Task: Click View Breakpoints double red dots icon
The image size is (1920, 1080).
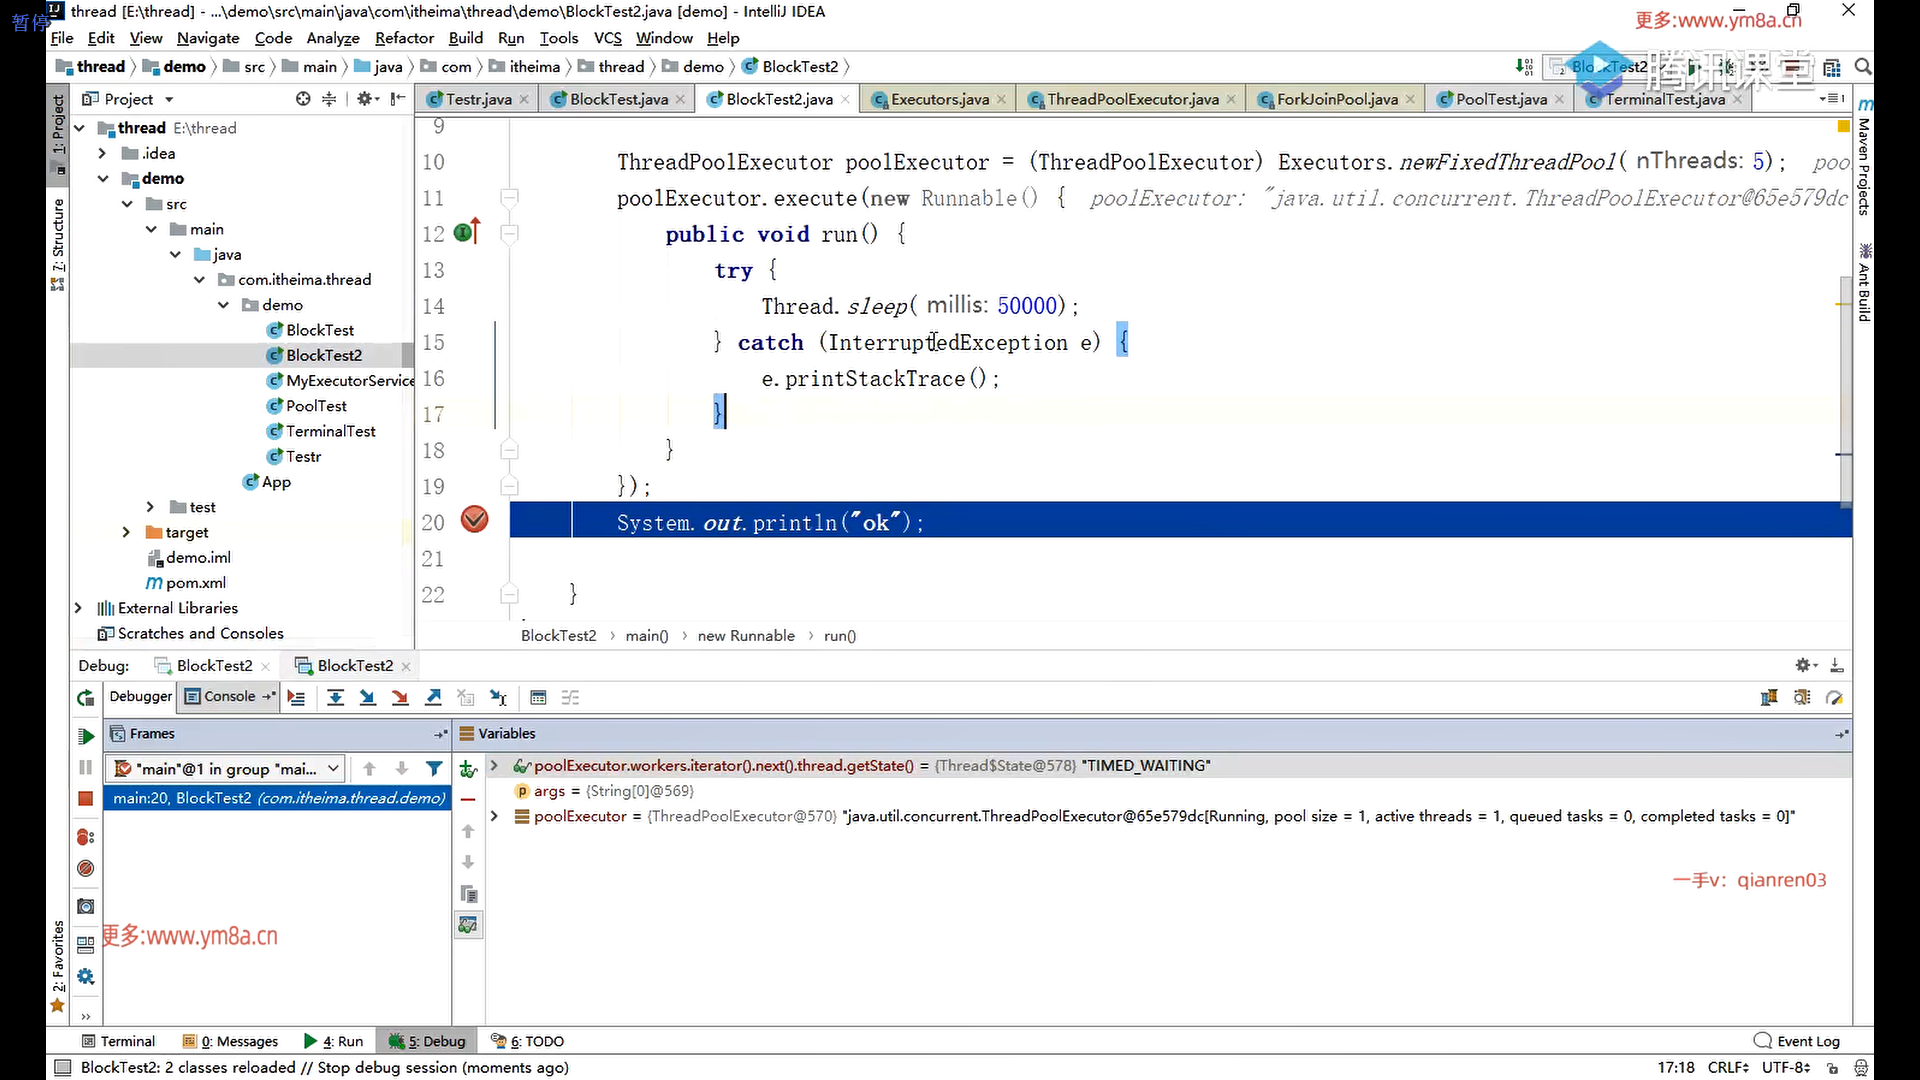Action: (x=86, y=837)
